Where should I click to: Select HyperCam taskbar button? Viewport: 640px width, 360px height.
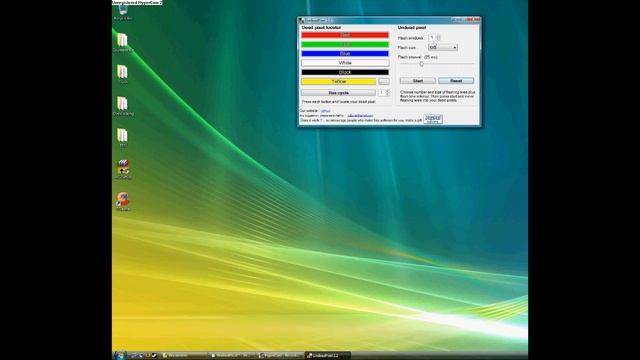click(x=280, y=356)
